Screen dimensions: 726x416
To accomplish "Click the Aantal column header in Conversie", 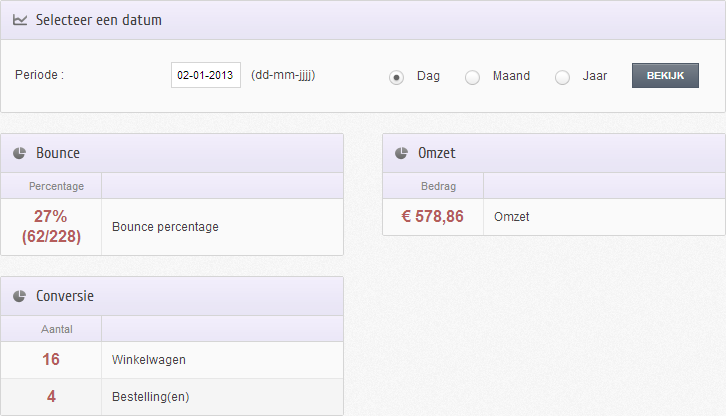I will coord(56,329).
